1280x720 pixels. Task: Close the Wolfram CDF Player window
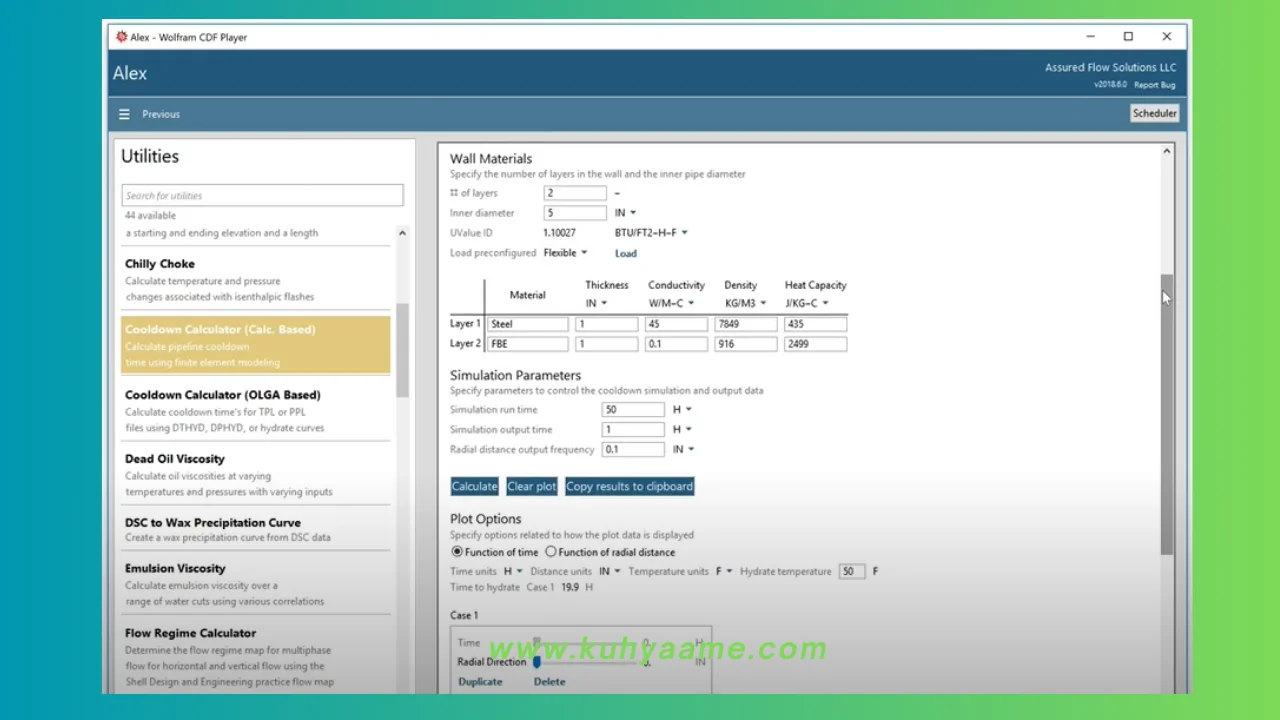coord(1167,36)
